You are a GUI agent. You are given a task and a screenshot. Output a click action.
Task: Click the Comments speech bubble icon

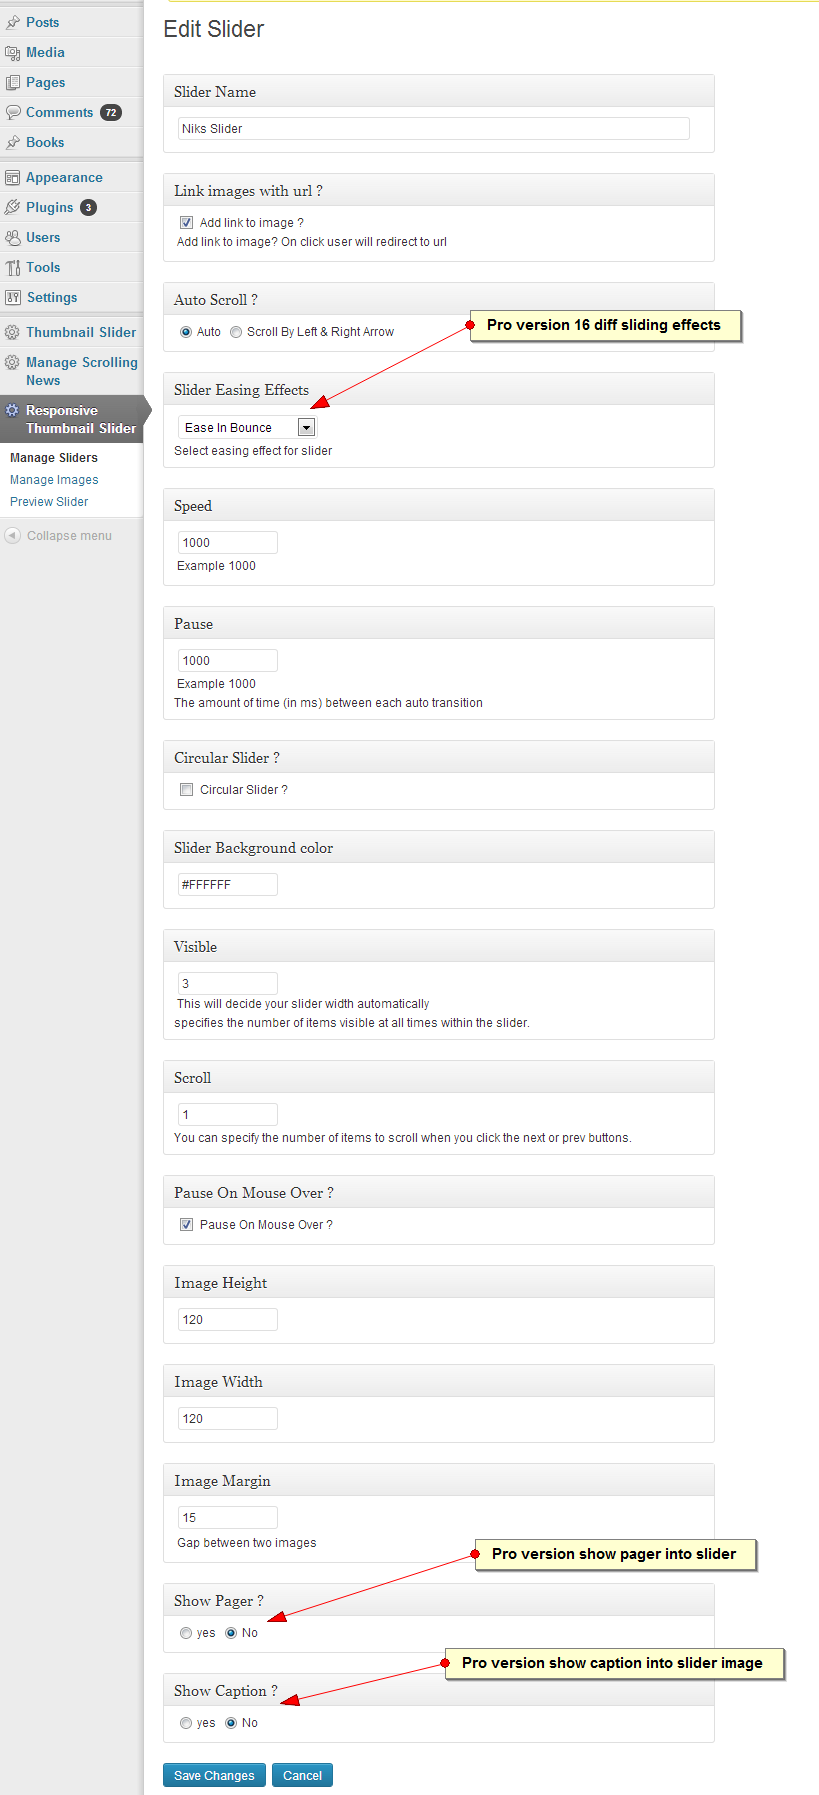[12, 112]
